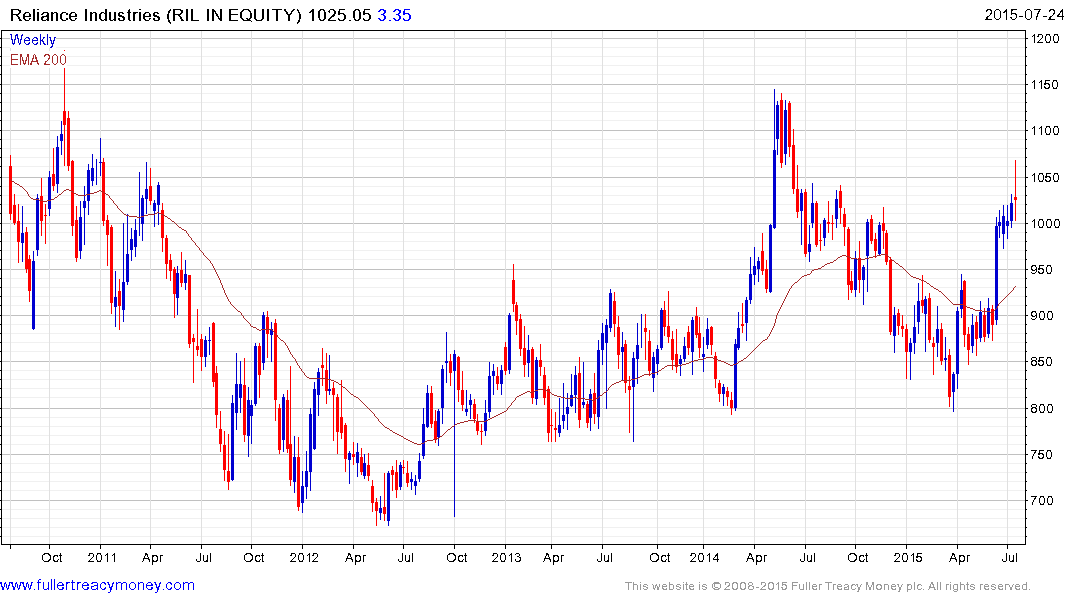Click the 1150 price axis label

point(1046,85)
